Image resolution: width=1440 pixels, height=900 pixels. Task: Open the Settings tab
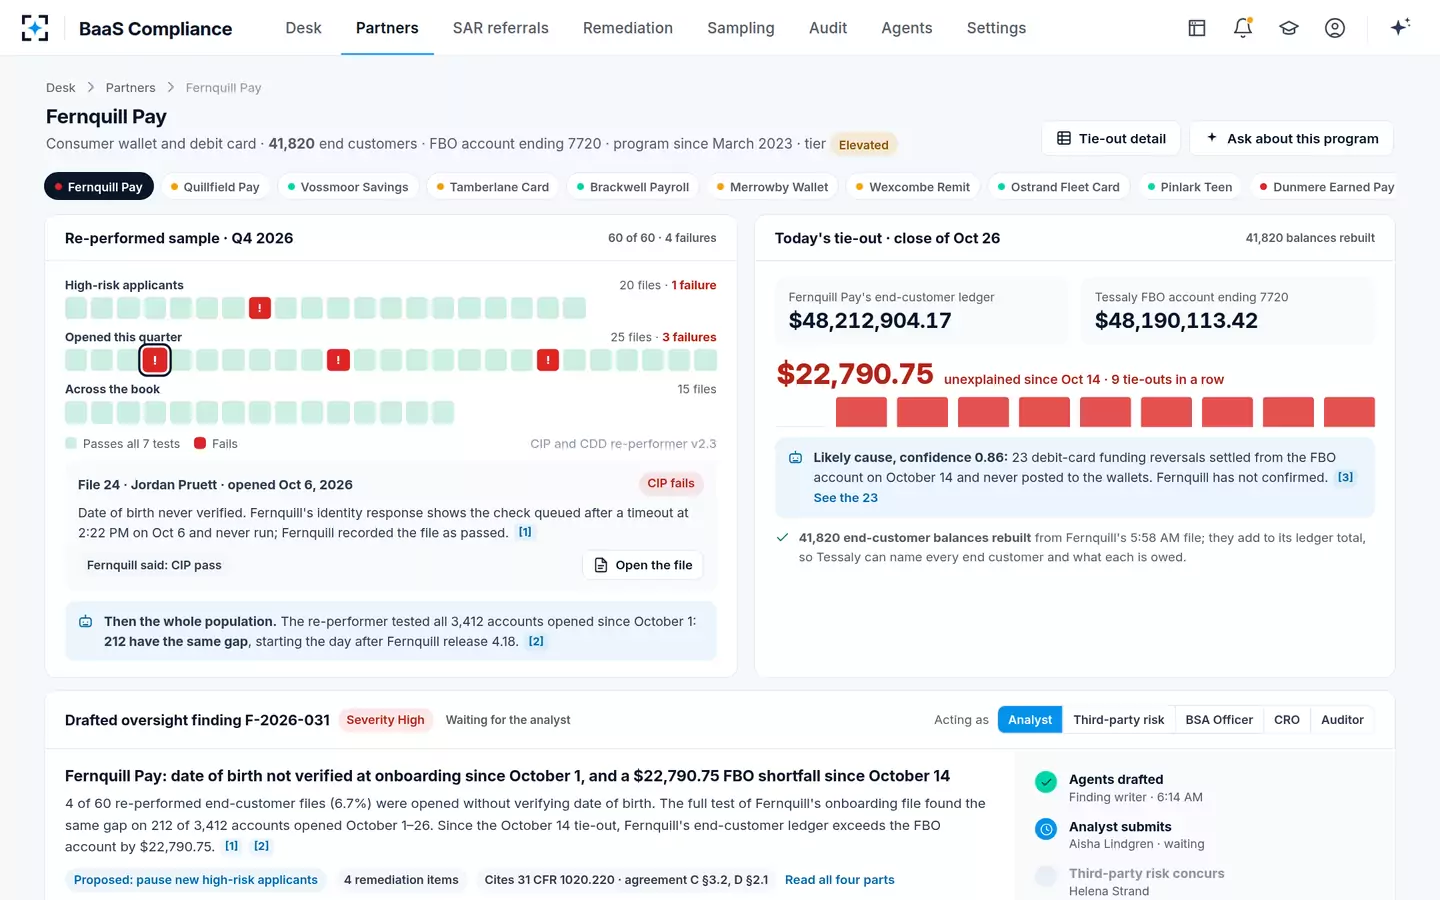pyautogui.click(x=996, y=28)
